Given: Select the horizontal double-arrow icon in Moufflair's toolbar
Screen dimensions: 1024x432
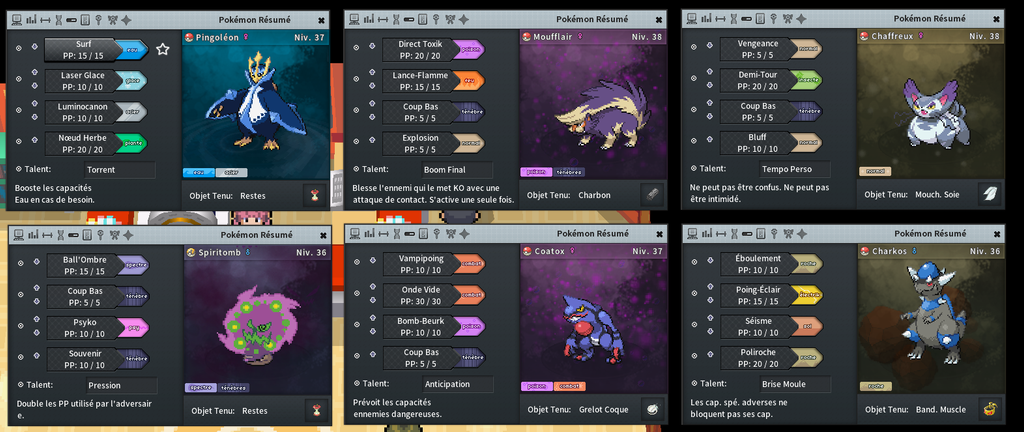Looking at the screenshot, I should point(383,19).
